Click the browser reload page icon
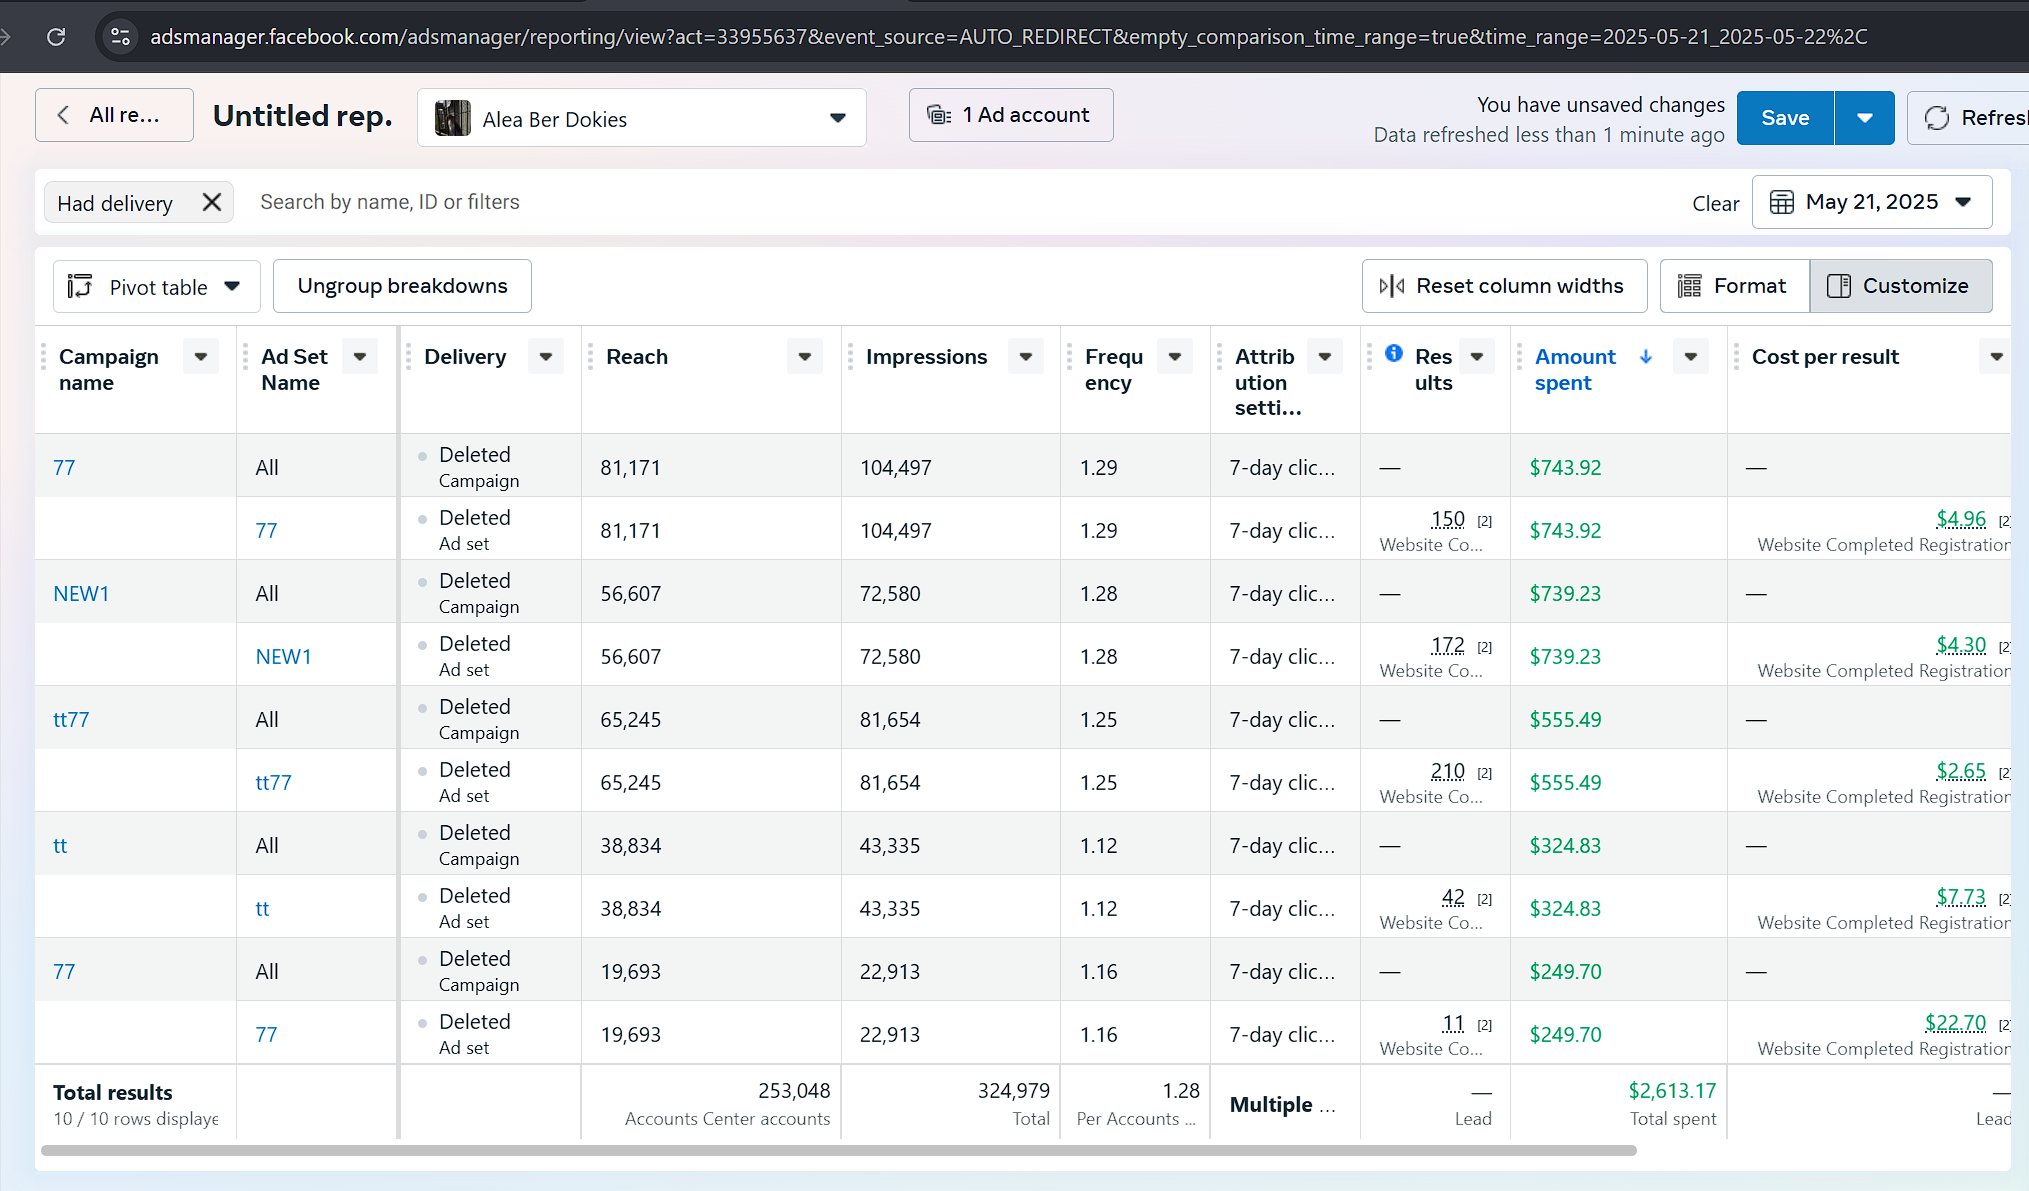The image size is (2029, 1191). click(56, 37)
